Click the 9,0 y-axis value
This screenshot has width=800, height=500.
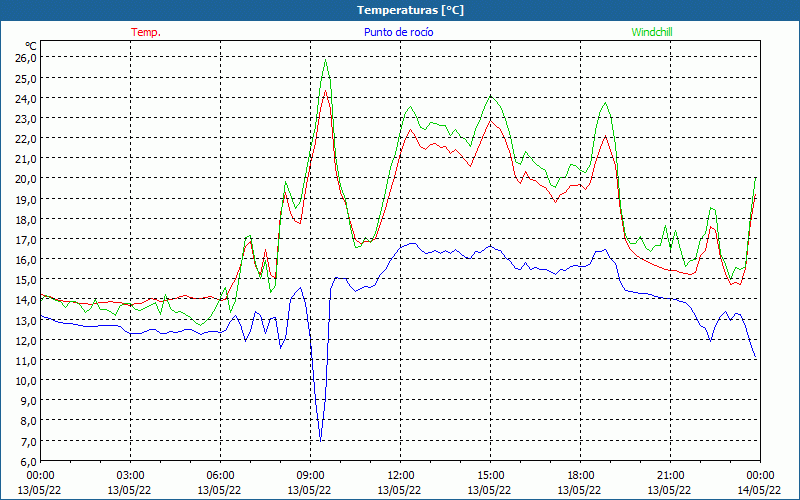coord(28,401)
